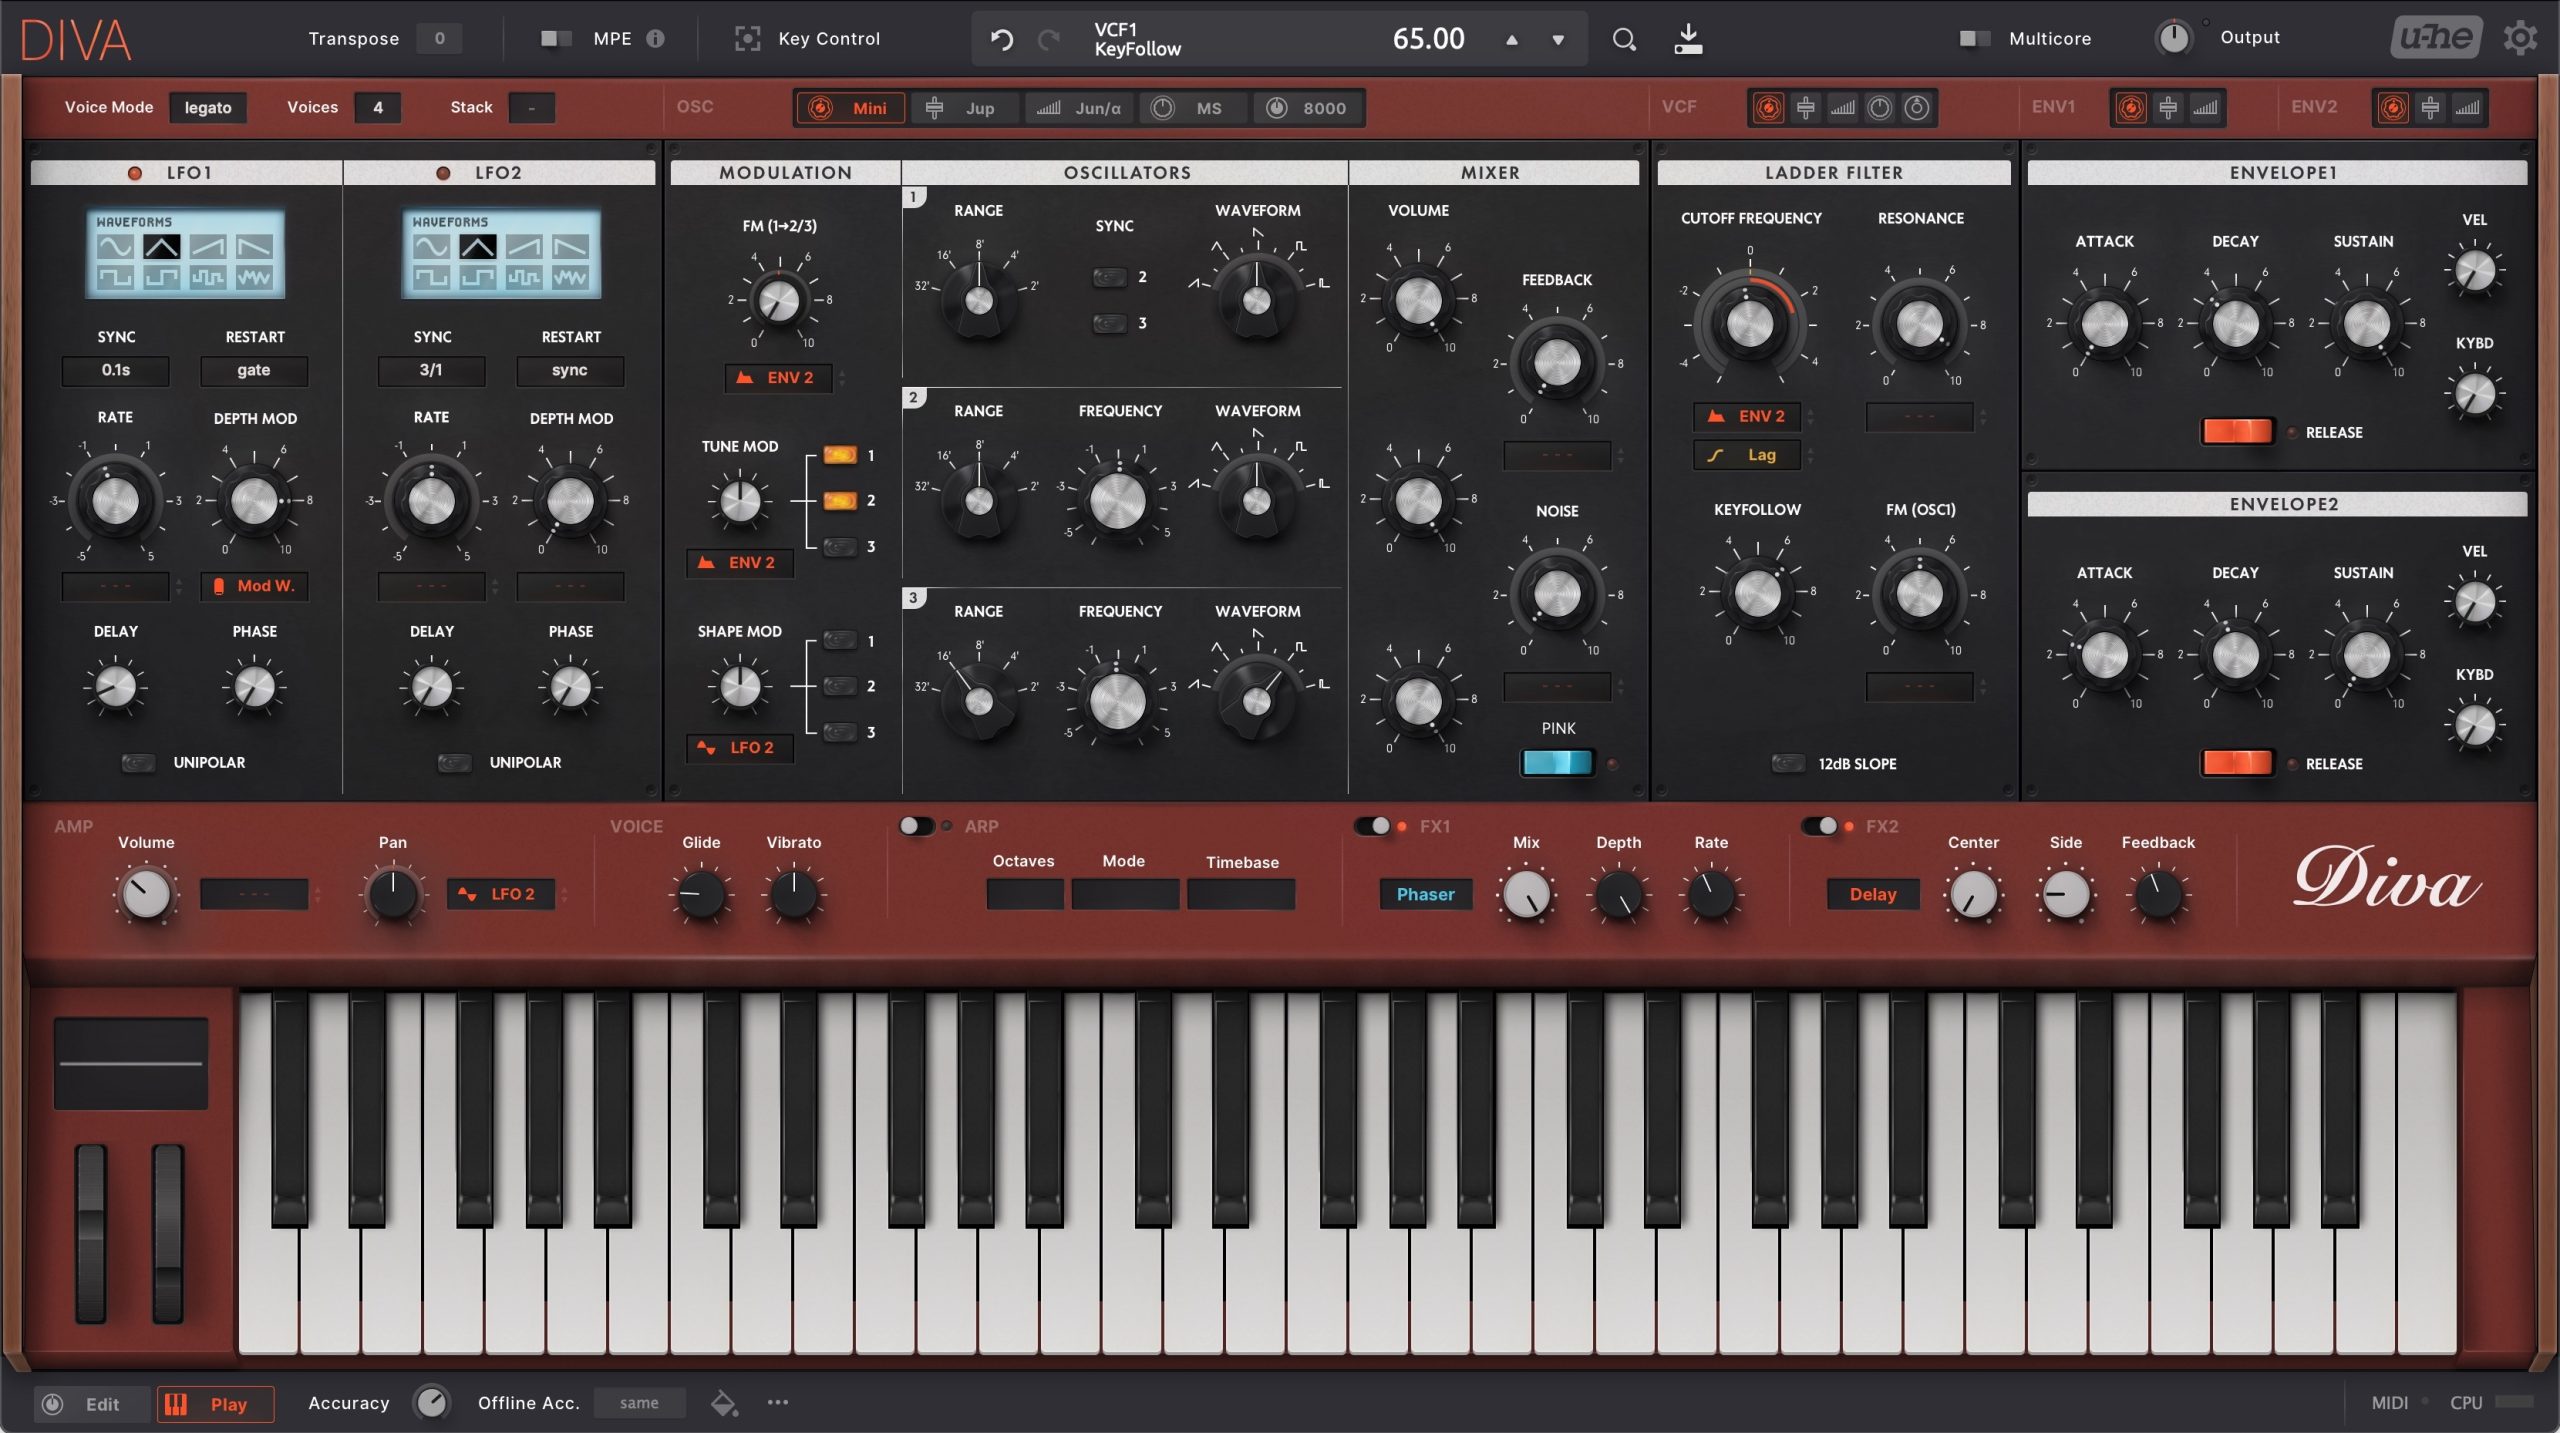
Task: Select third ENV1 model icon
Action: pos(2205,107)
